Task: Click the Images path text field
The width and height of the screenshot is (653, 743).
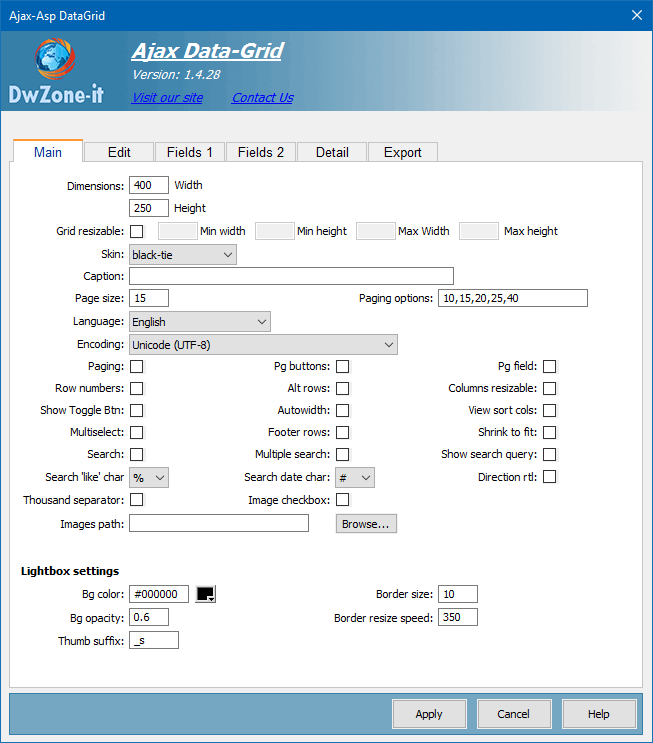Action: [219, 523]
